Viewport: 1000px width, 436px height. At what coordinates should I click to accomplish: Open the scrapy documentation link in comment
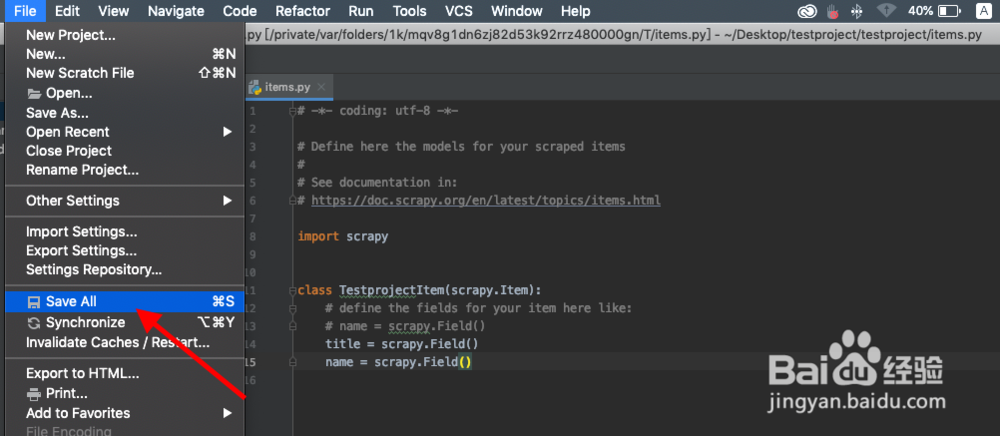486,200
